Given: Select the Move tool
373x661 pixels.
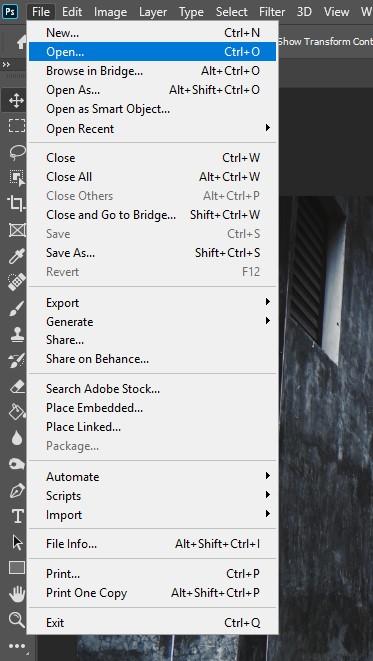Looking at the screenshot, I should (16, 101).
